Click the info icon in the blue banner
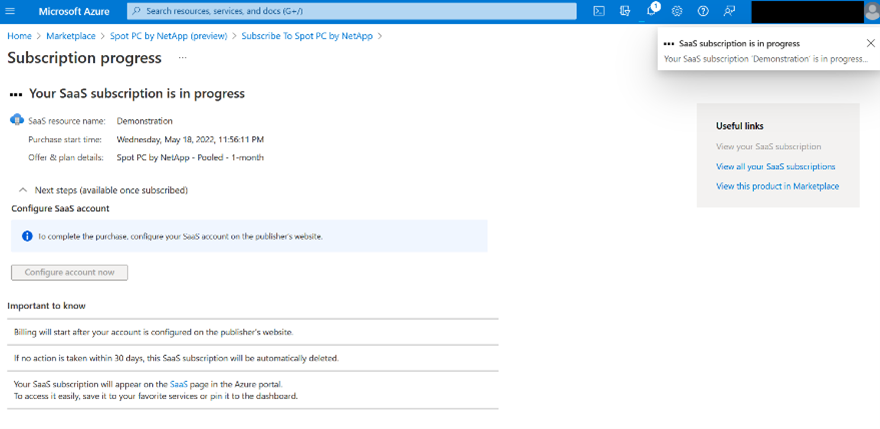Screen dimensions: 880x429 pyautogui.click(x=27, y=236)
